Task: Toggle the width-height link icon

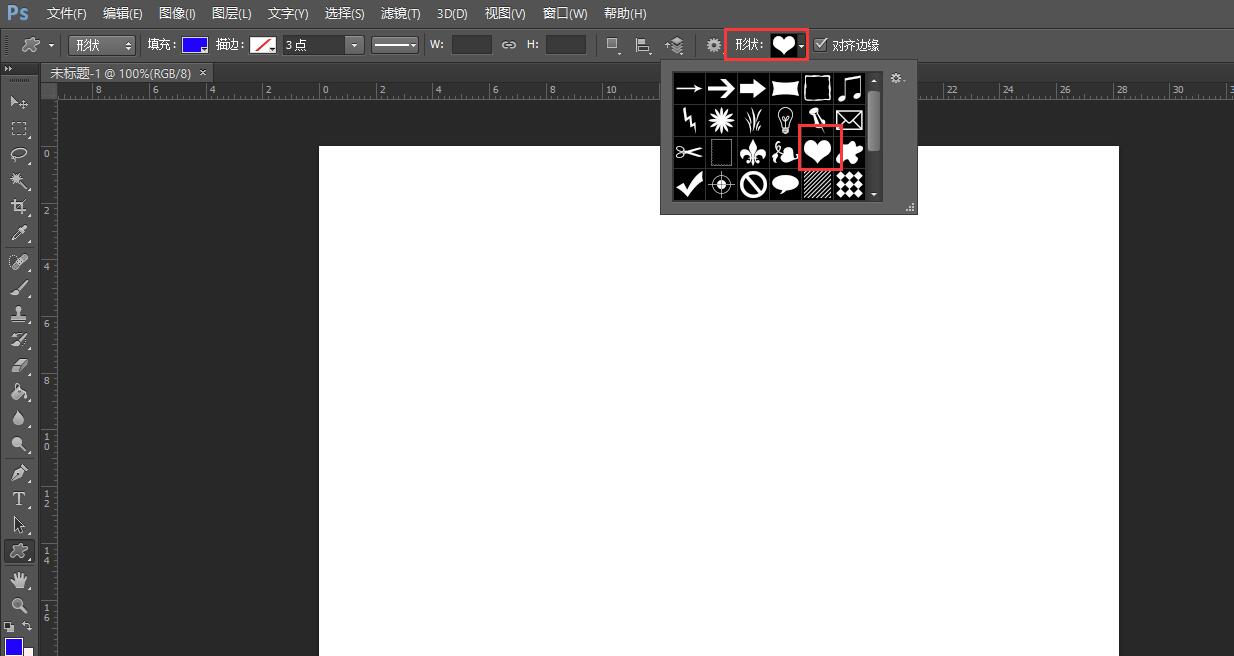Action: pos(508,45)
